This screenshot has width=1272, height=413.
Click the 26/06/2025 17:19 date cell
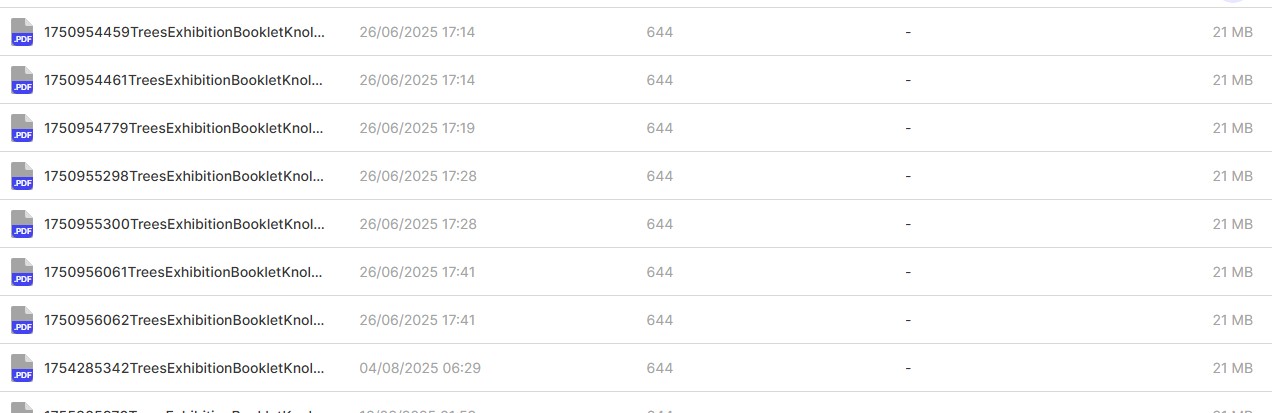point(417,128)
